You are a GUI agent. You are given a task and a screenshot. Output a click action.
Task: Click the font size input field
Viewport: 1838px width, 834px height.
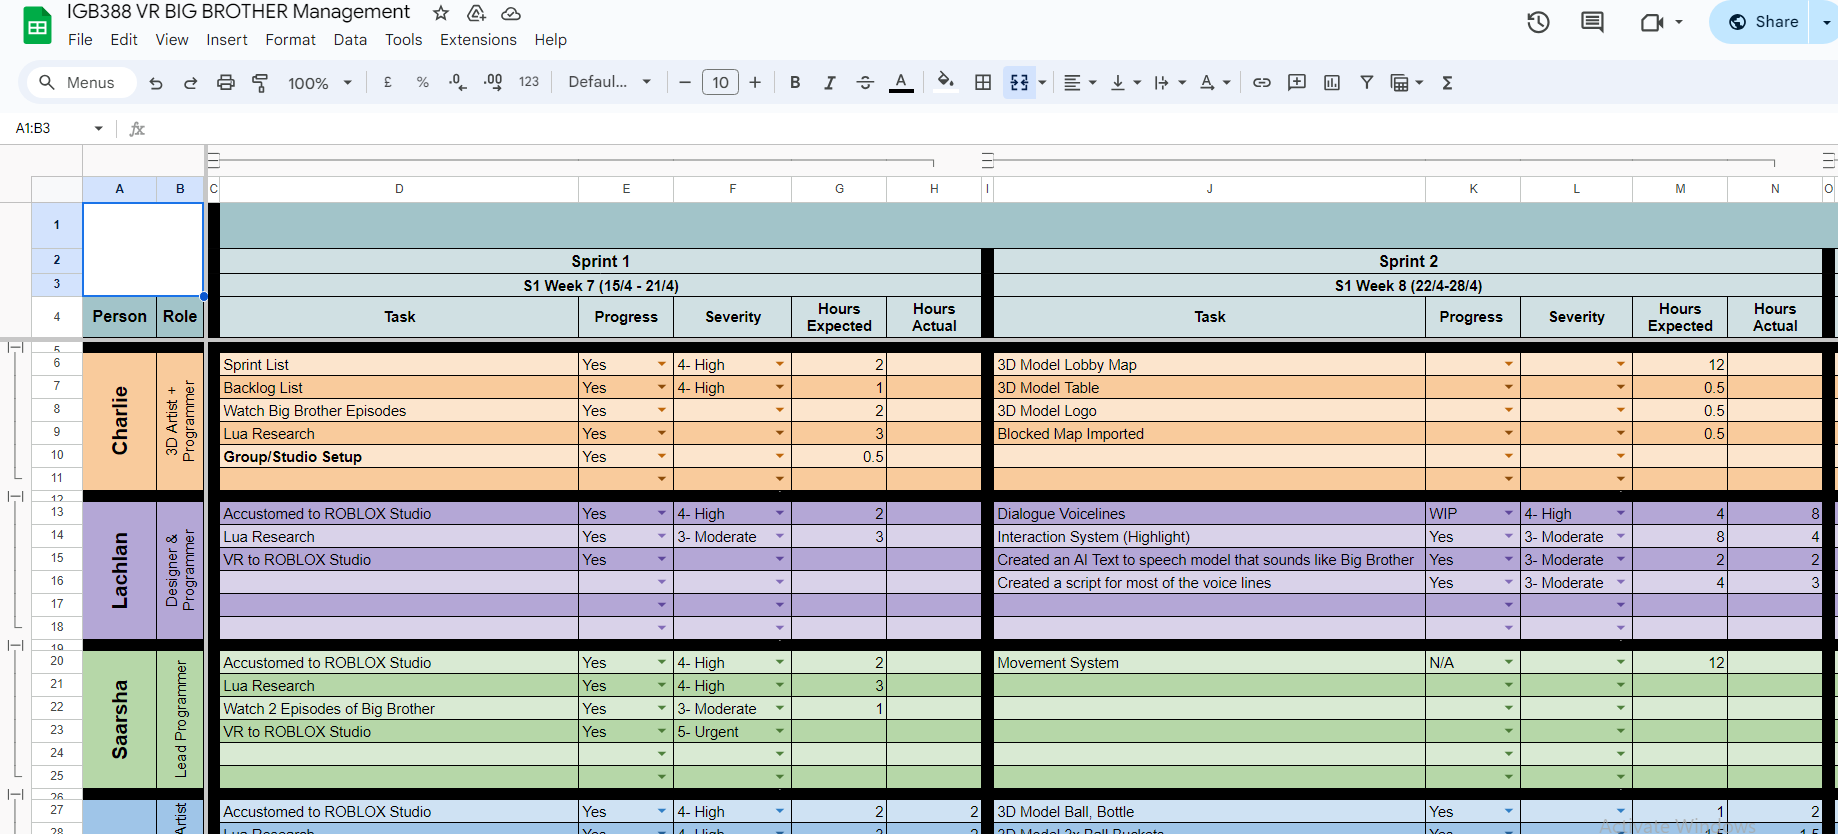point(720,83)
